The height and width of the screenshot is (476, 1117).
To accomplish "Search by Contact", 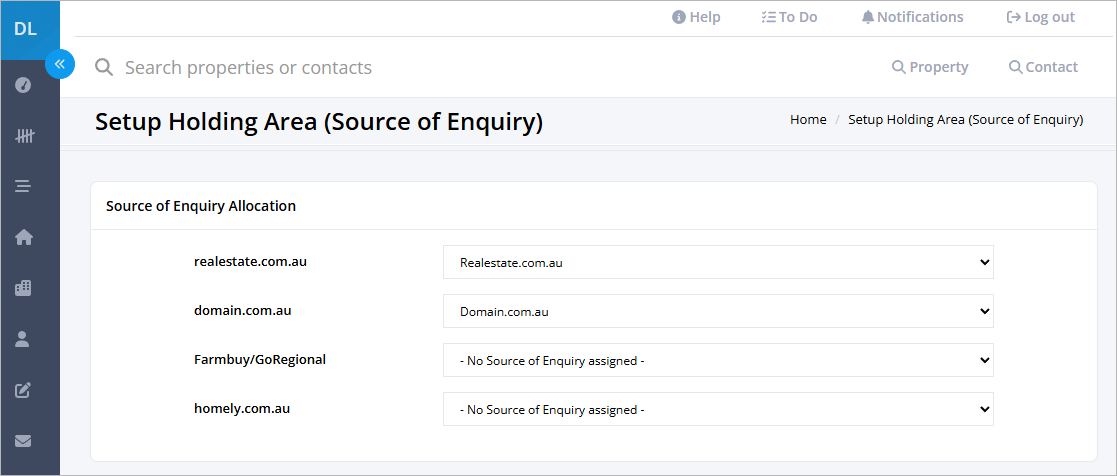I will coord(1043,67).
